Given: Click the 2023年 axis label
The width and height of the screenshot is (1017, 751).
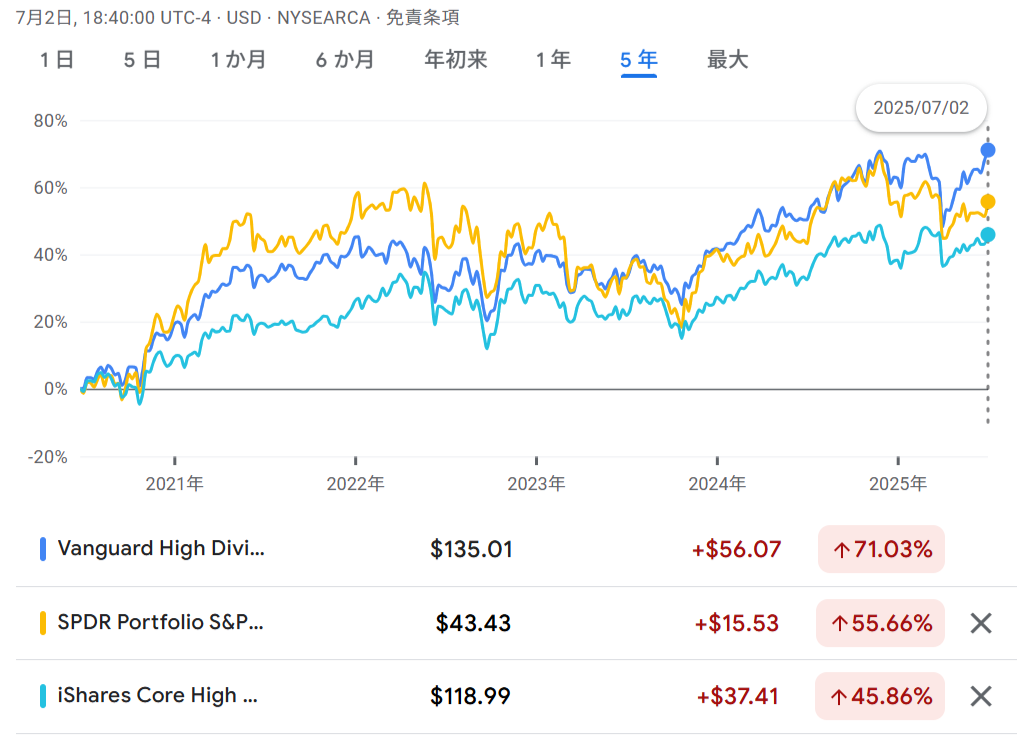Looking at the screenshot, I should [536, 484].
